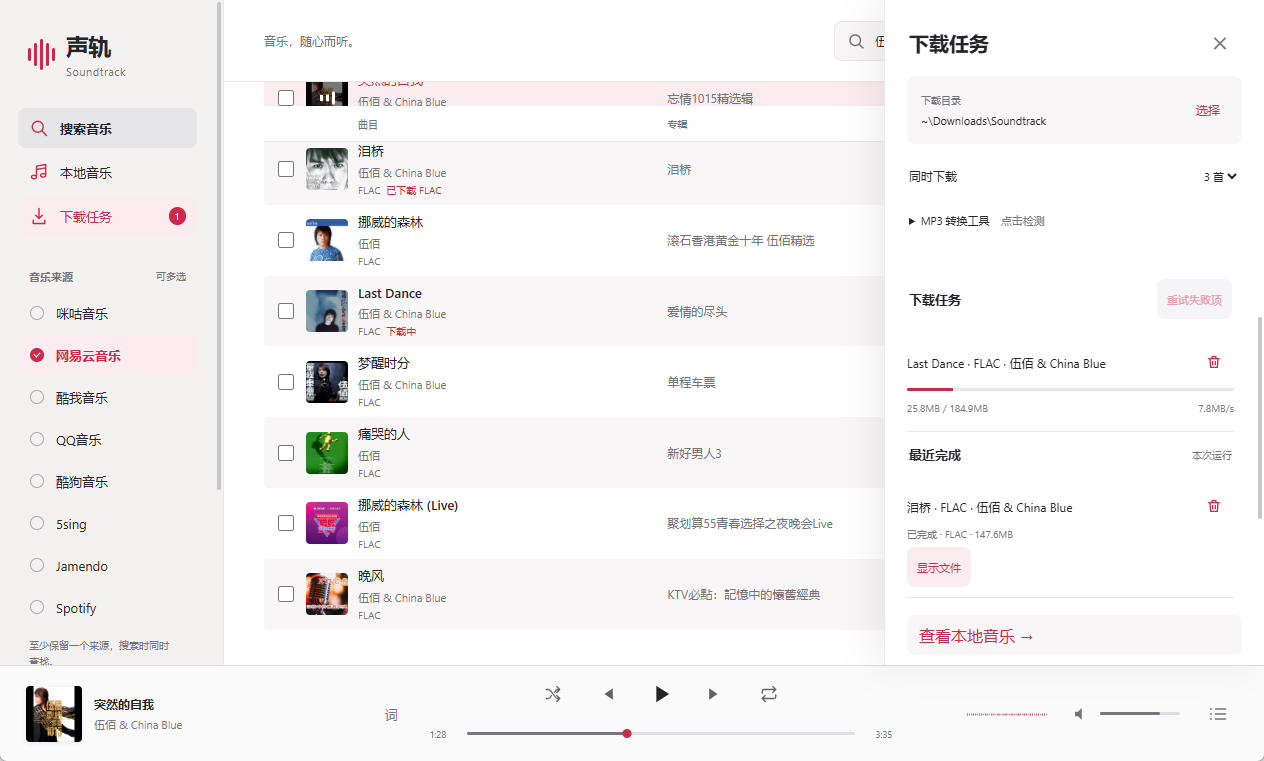The width and height of the screenshot is (1264, 761).
Task: Delete the completed 泪桥 download entry
Action: click(1214, 506)
